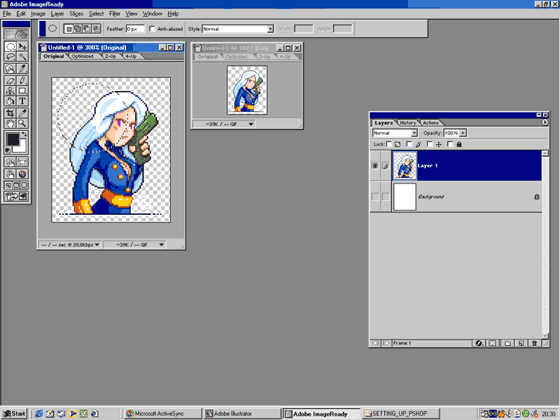Select the Rectangle shape tool
Image resolution: width=560 pixels, height=420 pixels.
22,91
